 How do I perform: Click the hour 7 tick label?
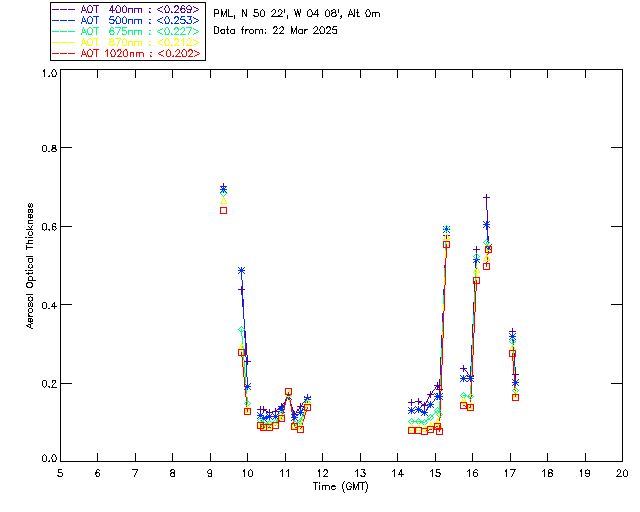click(x=135, y=473)
